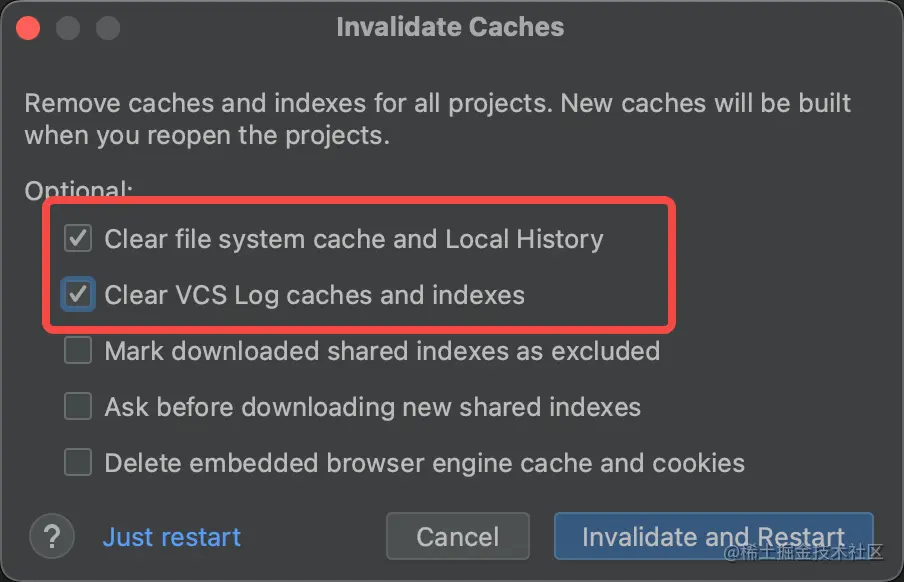
Task: Choose the Just restart link
Action: coord(172,537)
